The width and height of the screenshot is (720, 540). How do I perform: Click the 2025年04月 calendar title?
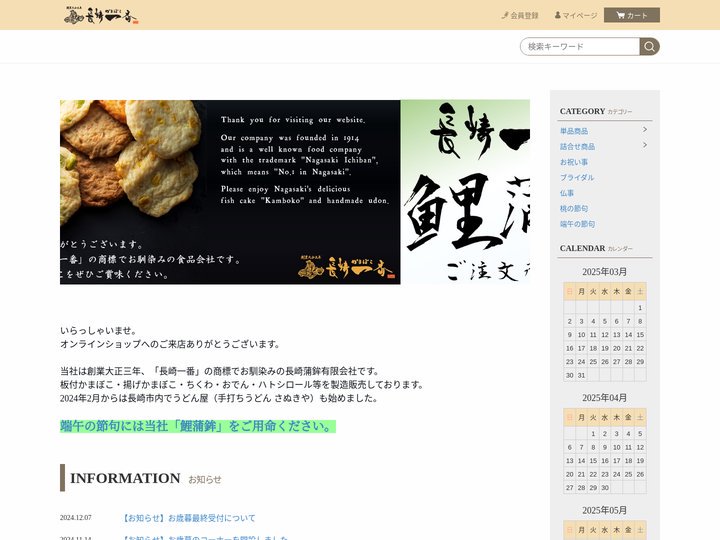tap(604, 398)
